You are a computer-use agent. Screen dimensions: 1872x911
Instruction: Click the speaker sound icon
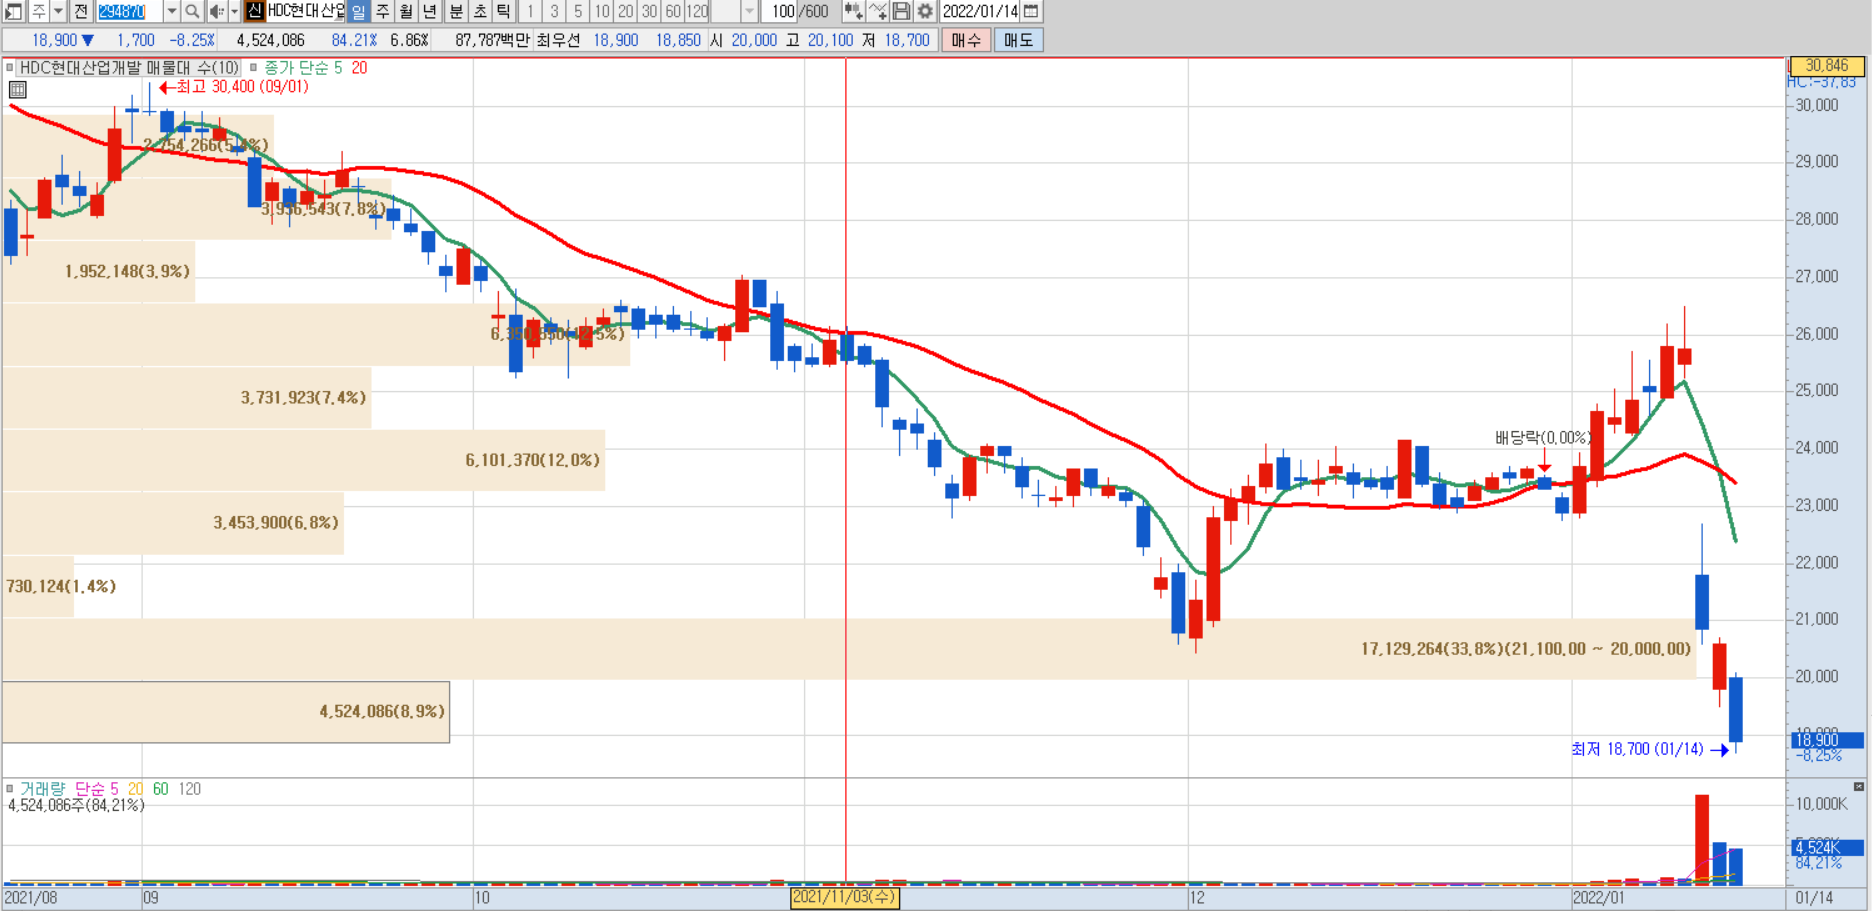click(216, 11)
